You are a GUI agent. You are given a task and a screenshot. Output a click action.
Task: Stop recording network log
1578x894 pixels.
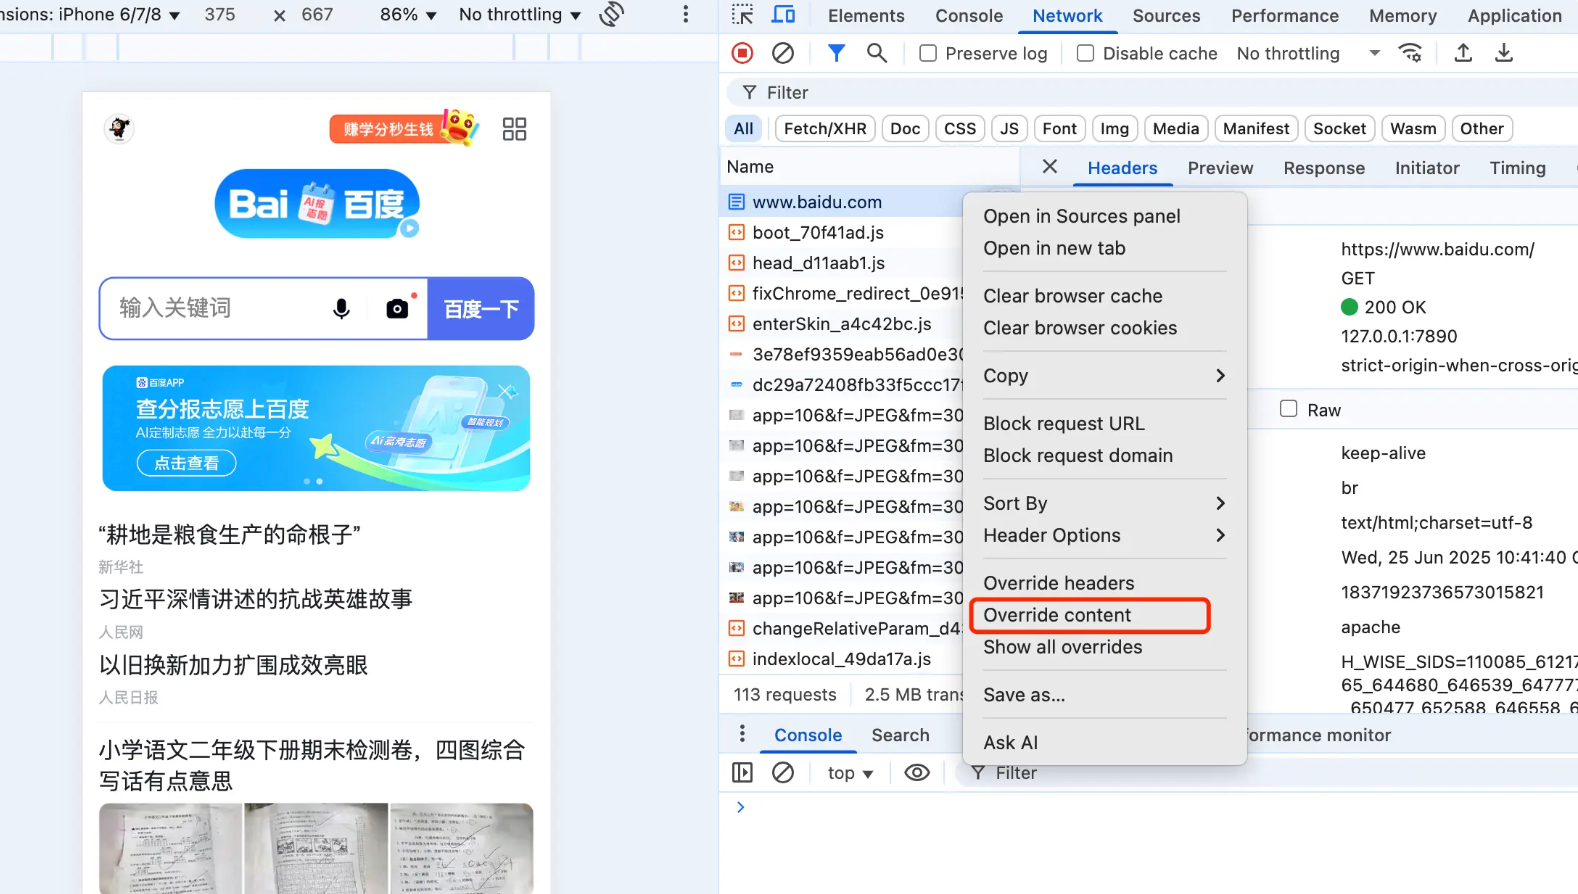742,53
